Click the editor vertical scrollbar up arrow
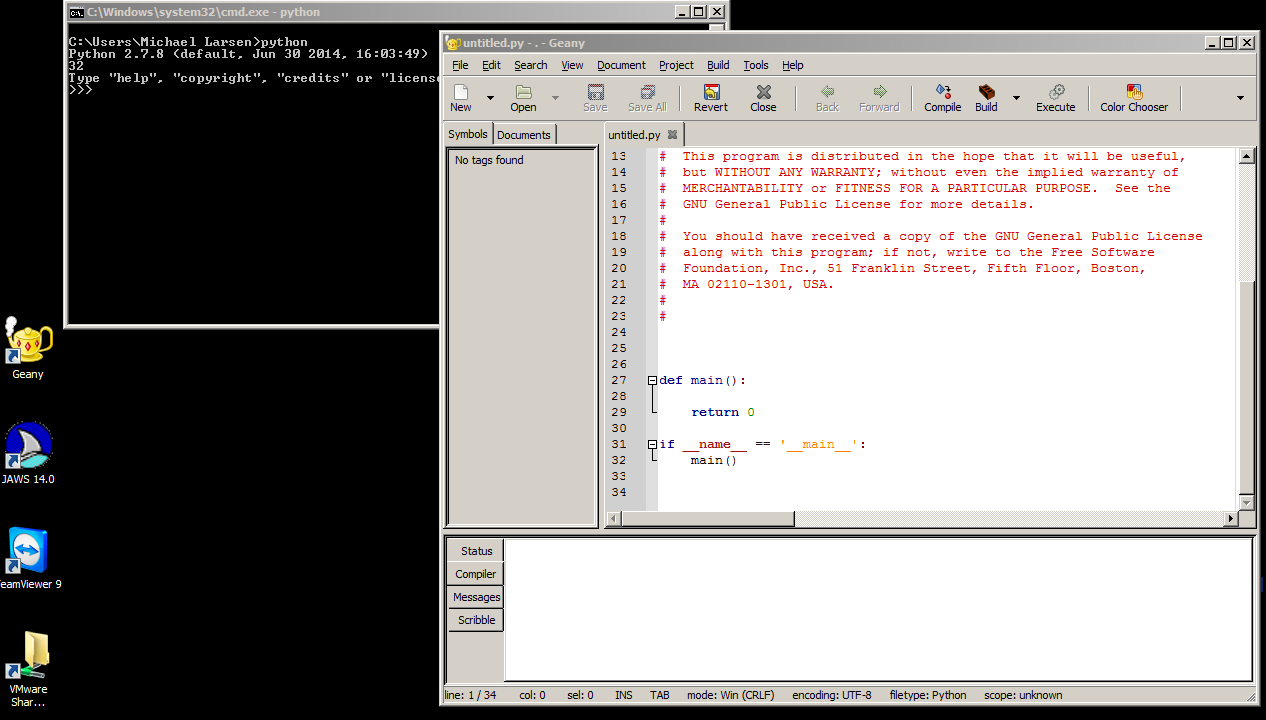 [1246, 156]
